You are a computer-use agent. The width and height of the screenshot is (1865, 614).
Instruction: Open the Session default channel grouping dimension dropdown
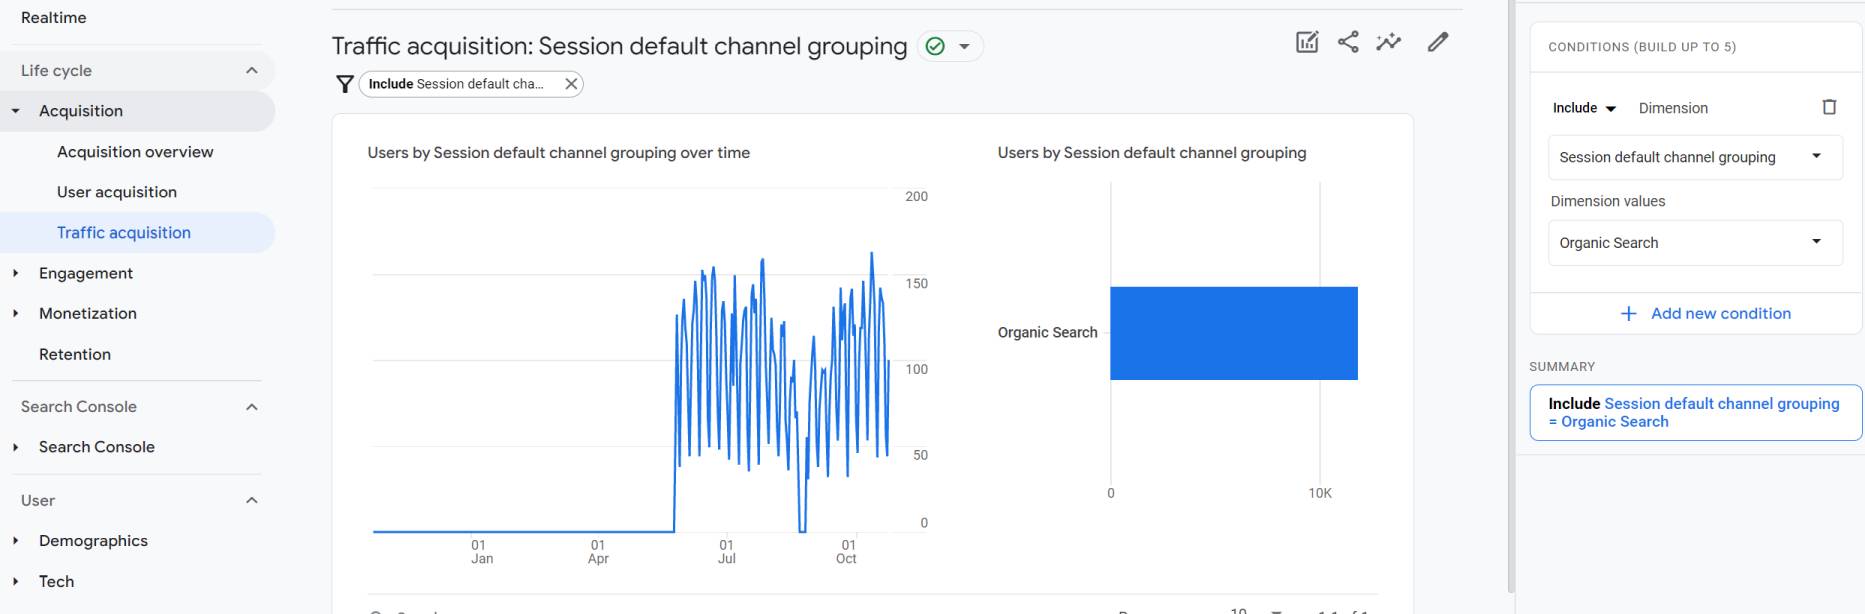1695,157
